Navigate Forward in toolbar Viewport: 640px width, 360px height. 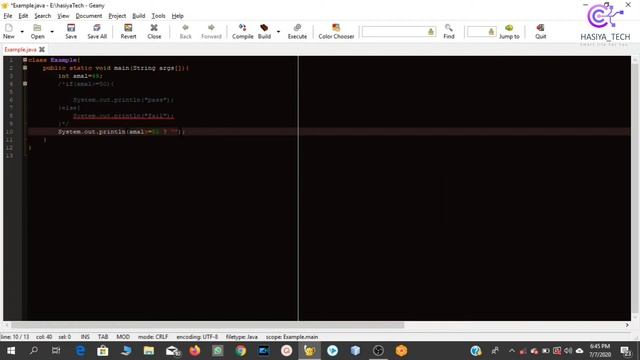(211, 31)
